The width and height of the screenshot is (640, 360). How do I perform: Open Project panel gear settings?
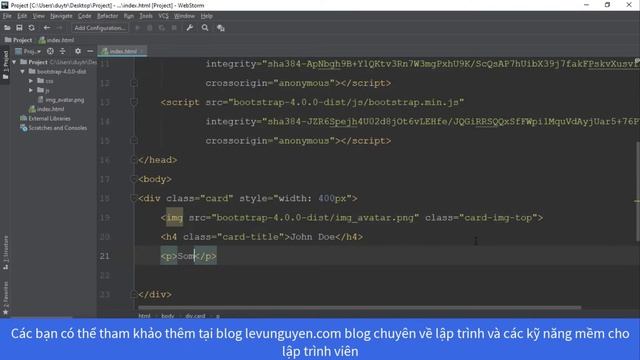click(x=78, y=51)
